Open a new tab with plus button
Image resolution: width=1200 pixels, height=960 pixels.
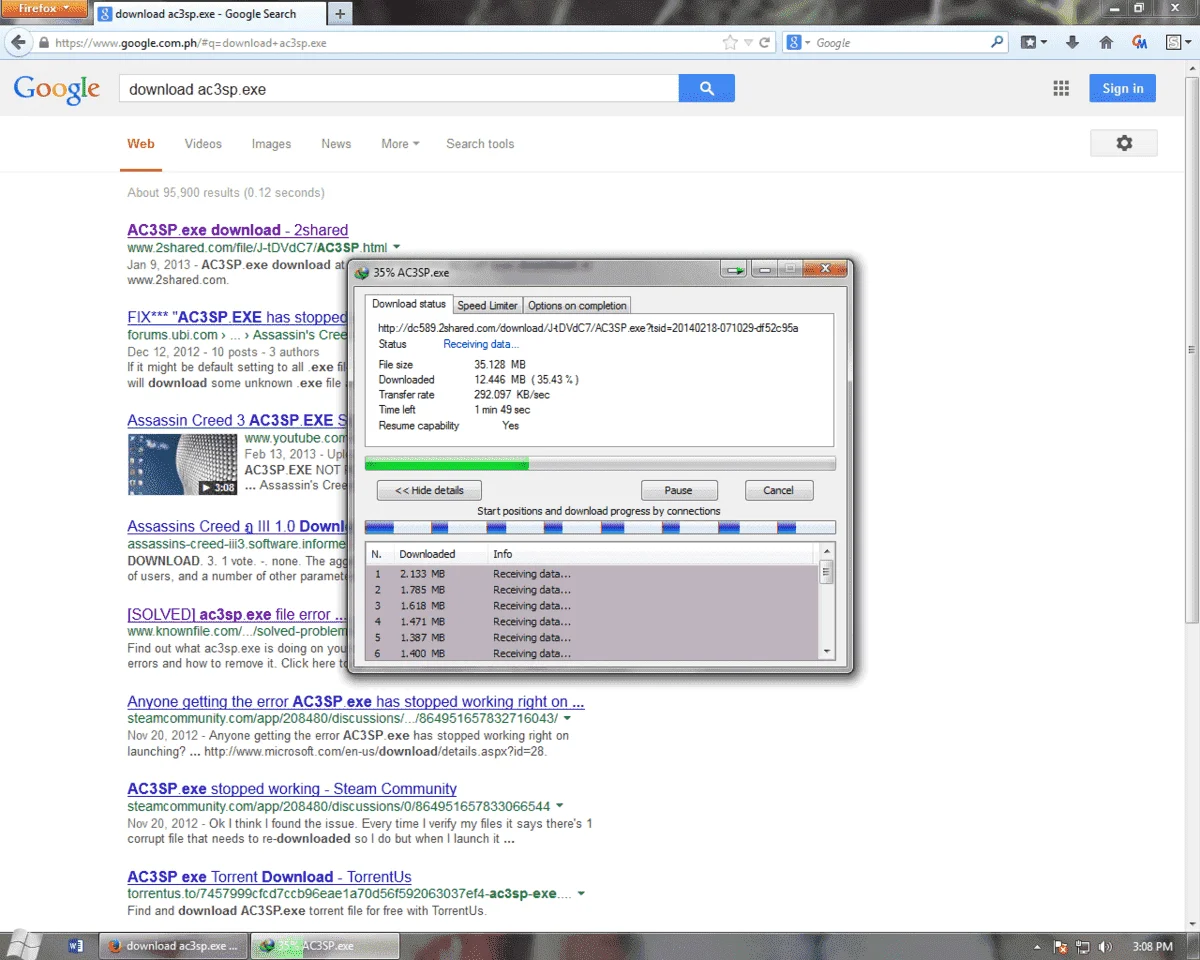pos(340,14)
